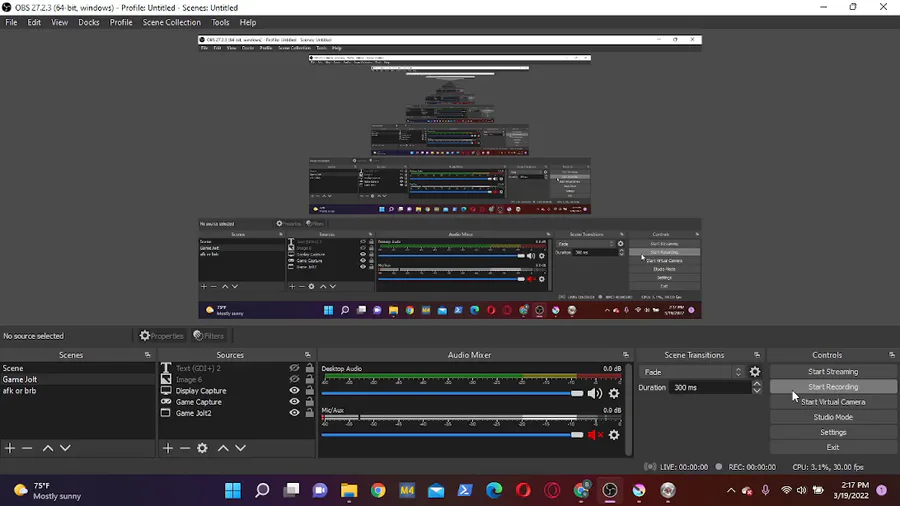The width and height of the screenshot is (900, 506).
Task: Open File menu
Action: pos(11,22)
